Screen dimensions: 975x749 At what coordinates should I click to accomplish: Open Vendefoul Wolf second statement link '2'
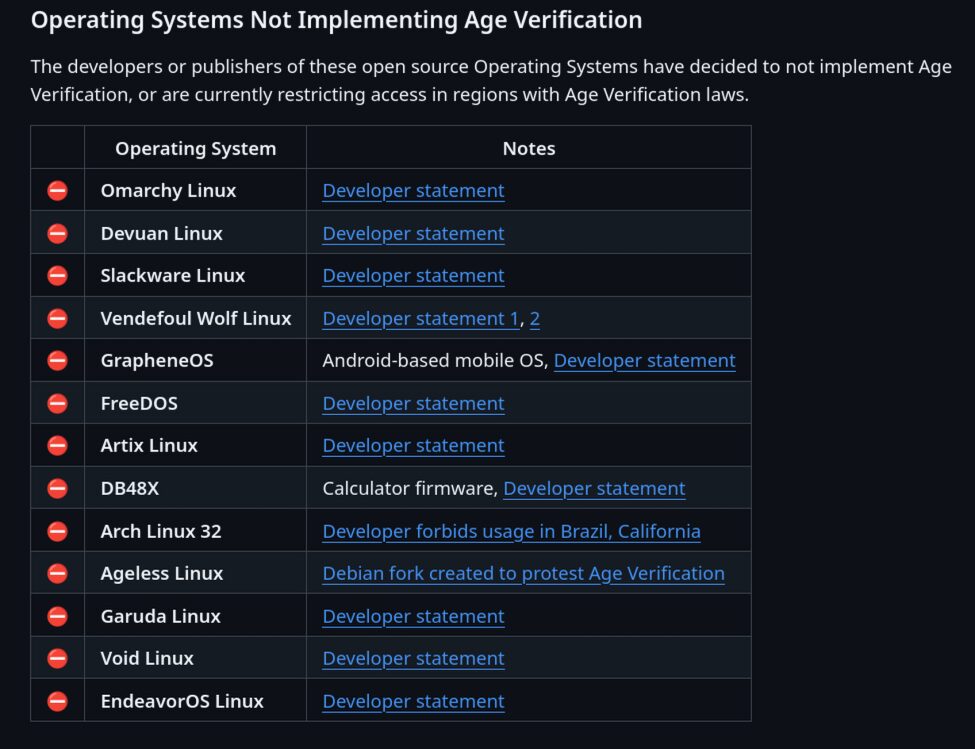pos(535,318)
